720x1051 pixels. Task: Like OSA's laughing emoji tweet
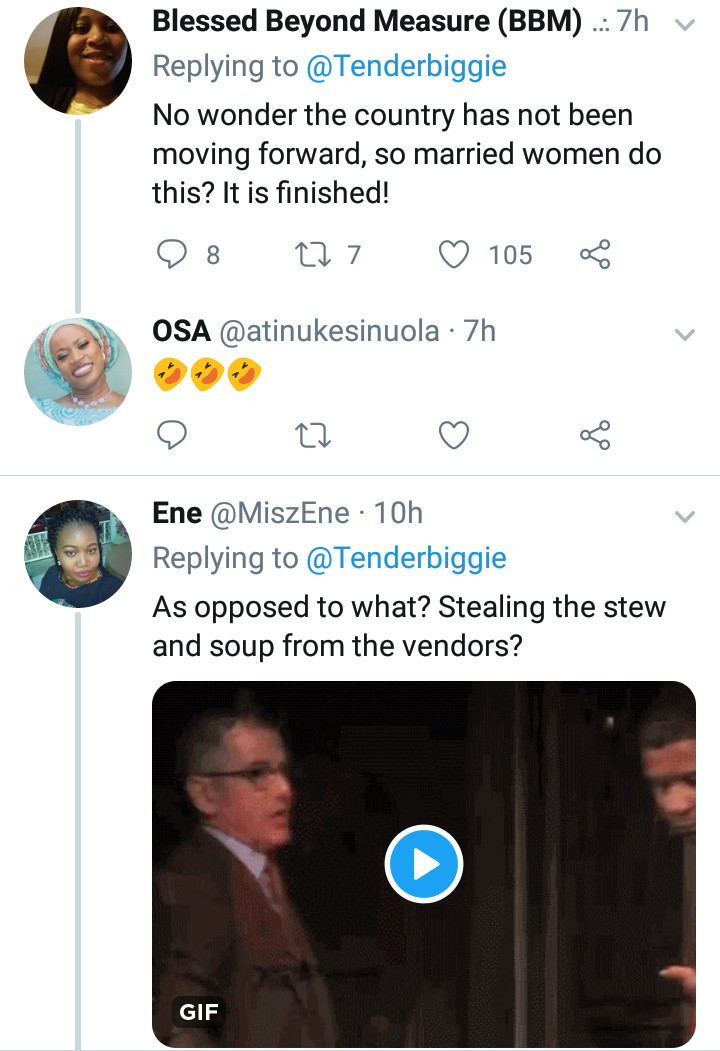point(454,434)
